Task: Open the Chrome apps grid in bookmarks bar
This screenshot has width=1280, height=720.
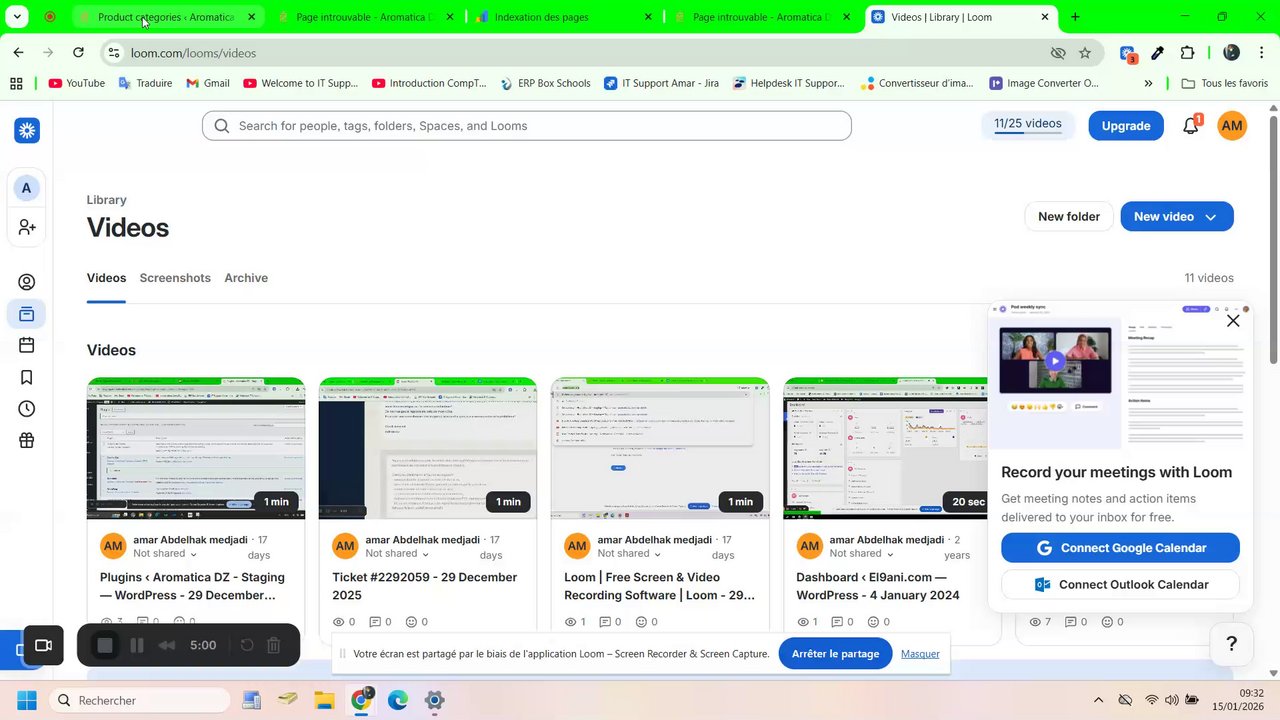Action: (16, 84)
